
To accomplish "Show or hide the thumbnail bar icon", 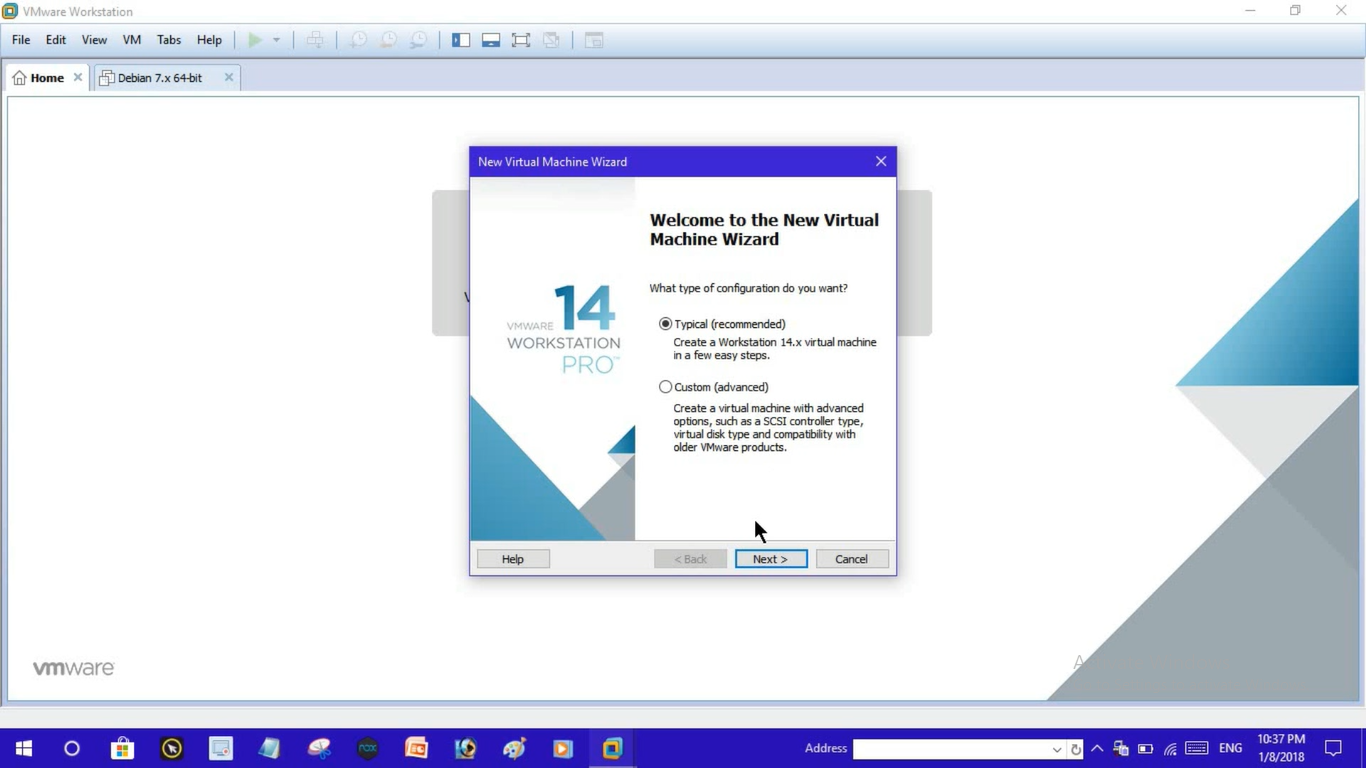I will [x=491, y=39].
